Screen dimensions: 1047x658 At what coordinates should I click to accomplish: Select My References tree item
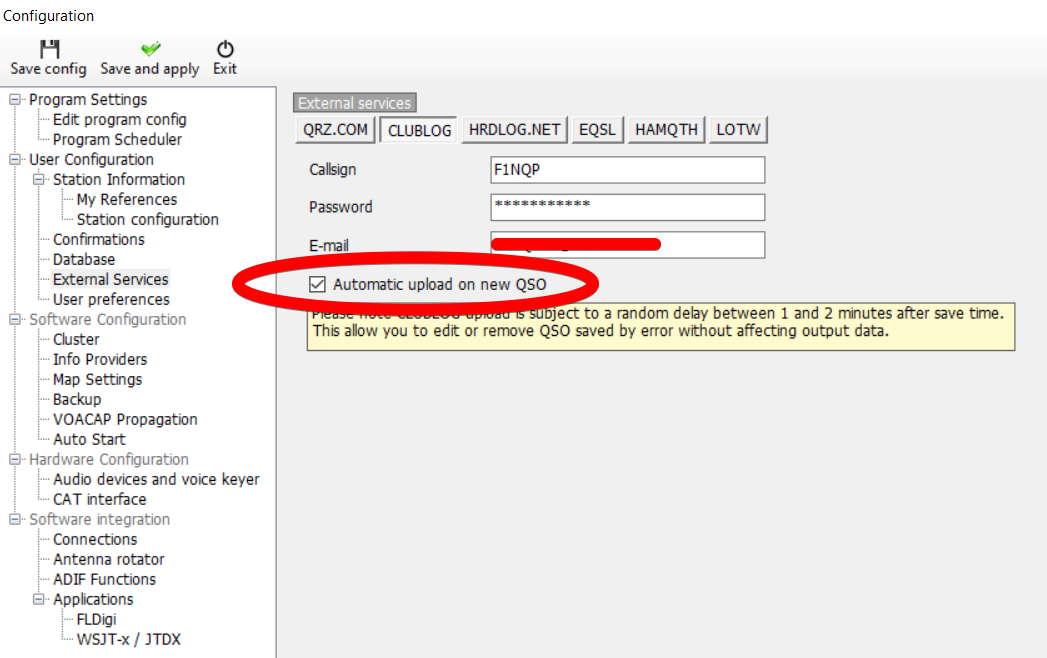coord(127,200)
